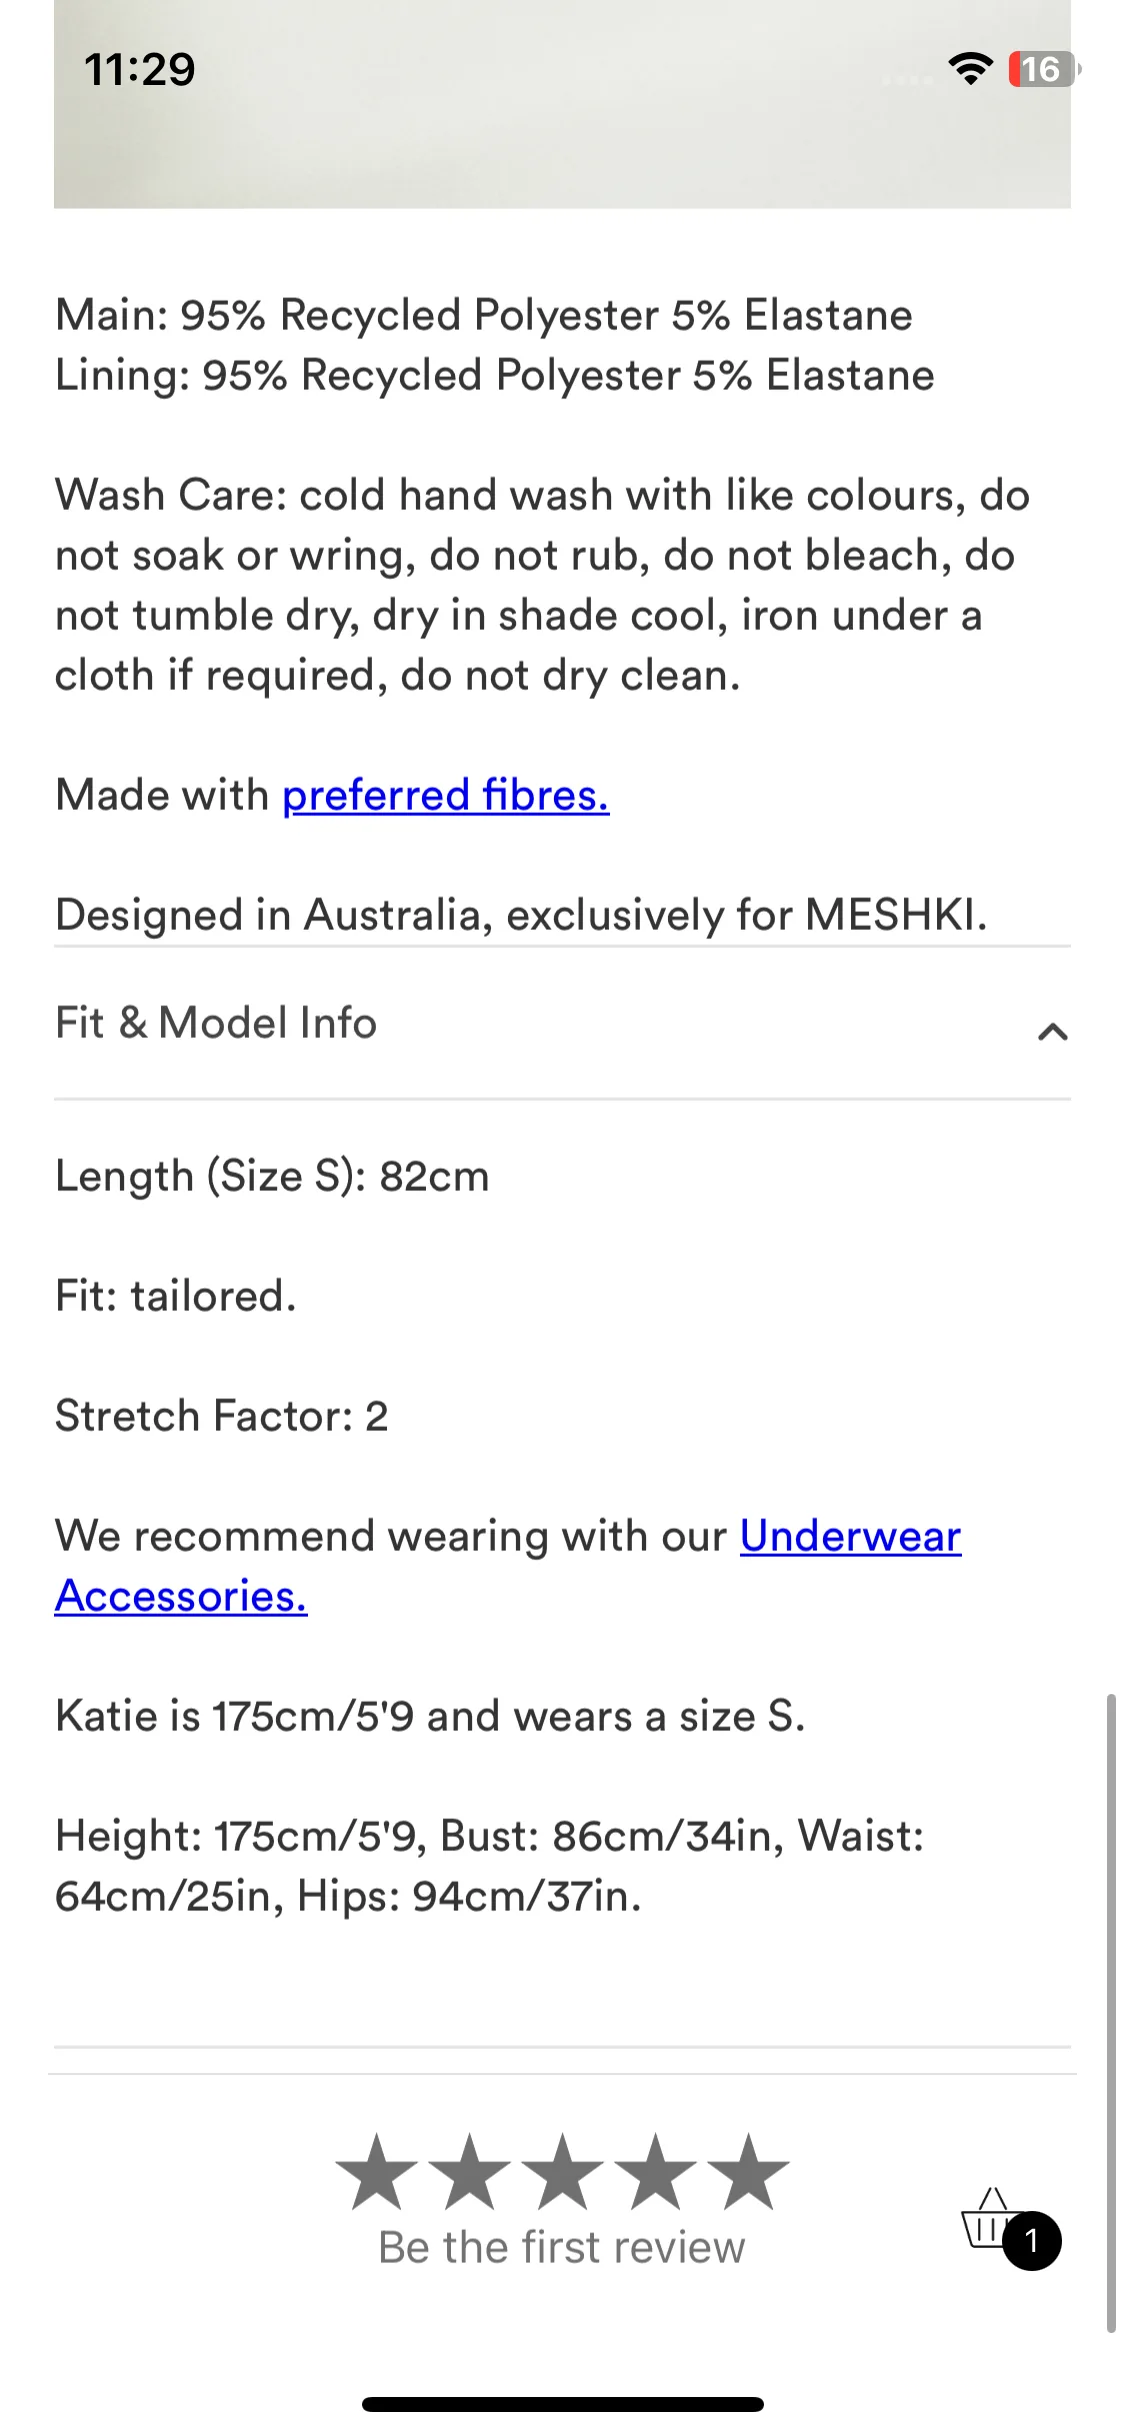Tap the home indicator bar
Viewport: 1125px width, 2436px height.
tap(563, 2404)
